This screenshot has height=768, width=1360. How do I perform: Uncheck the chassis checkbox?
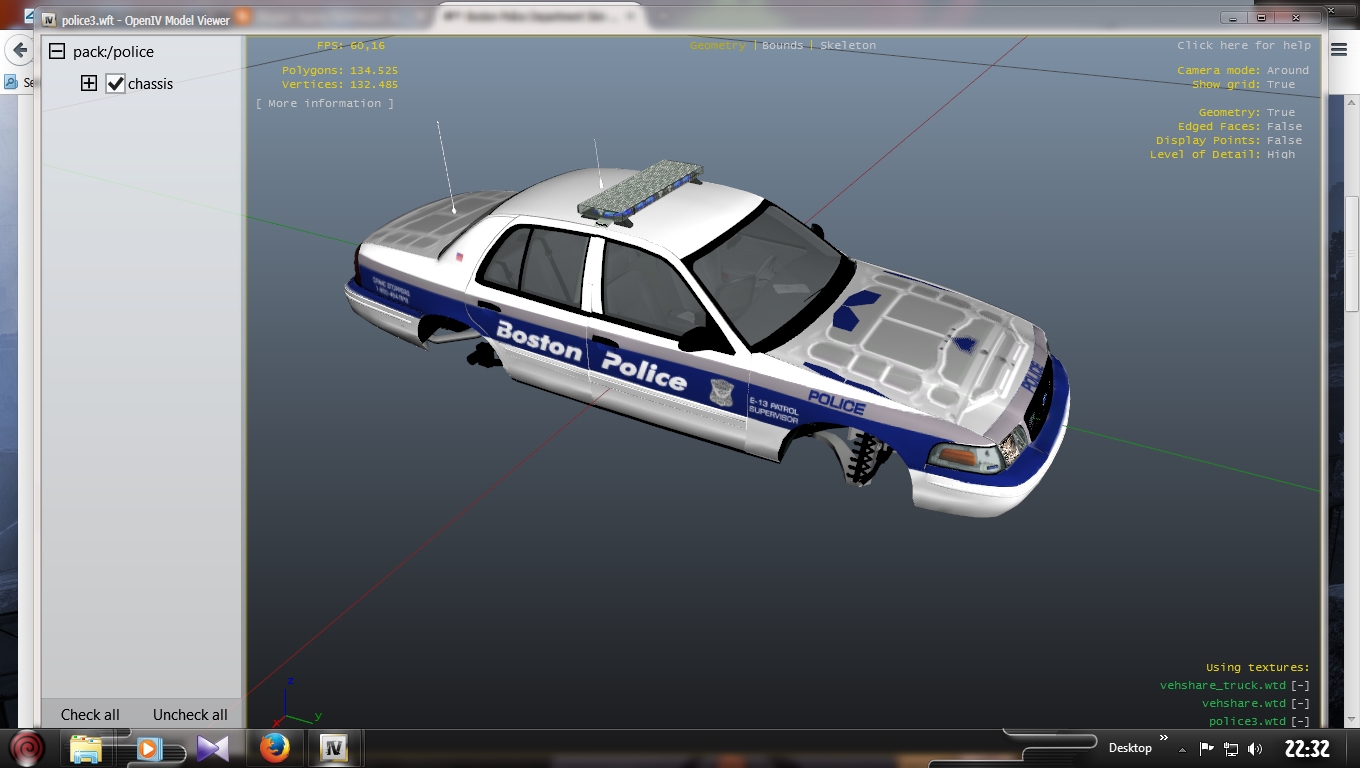(116, 84)
